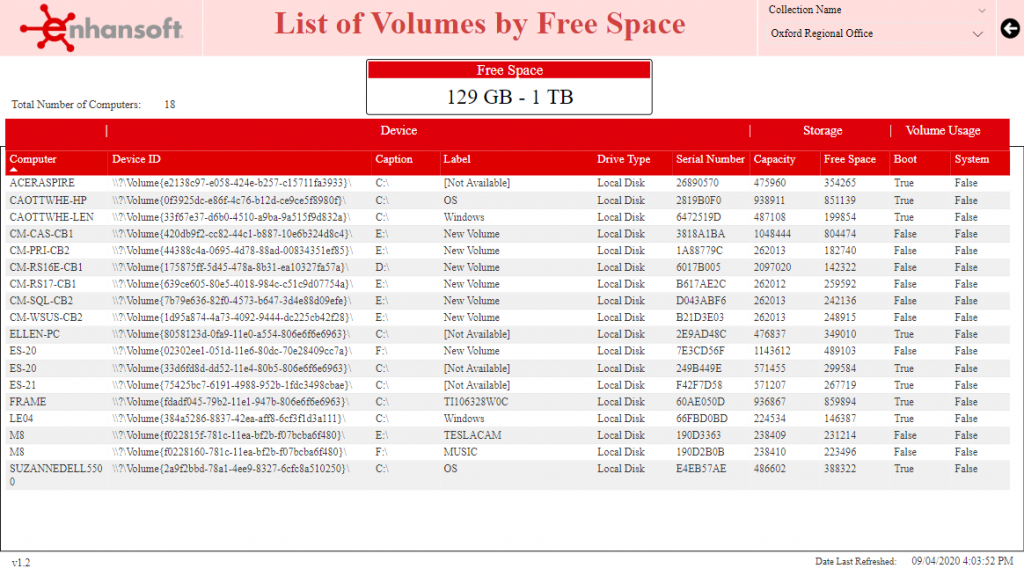Sort by Boot column header
1024x576 pixels.
pyautogui.click(x=904, y=159)
